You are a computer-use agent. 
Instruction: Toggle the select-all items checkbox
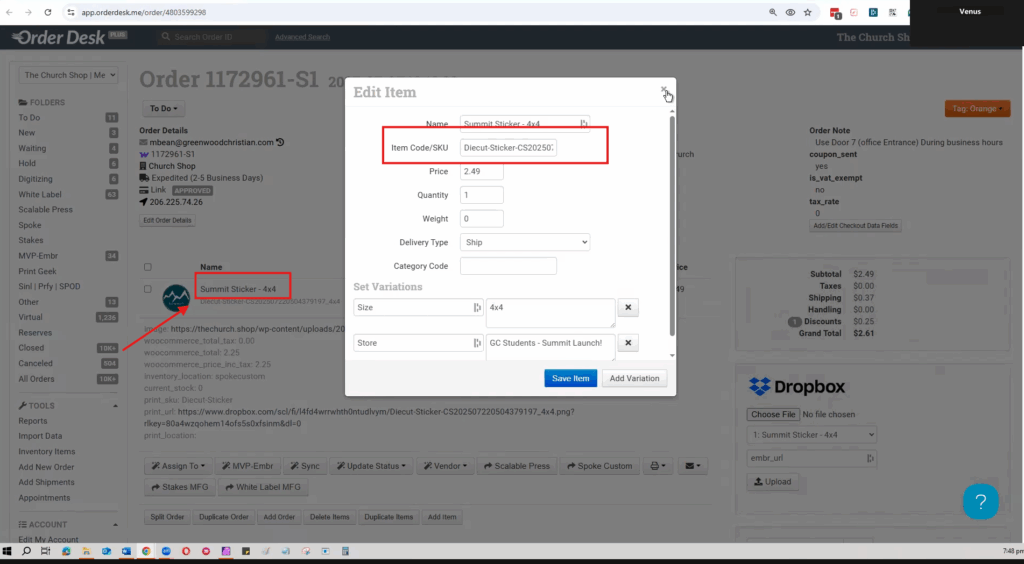[148, 267]
